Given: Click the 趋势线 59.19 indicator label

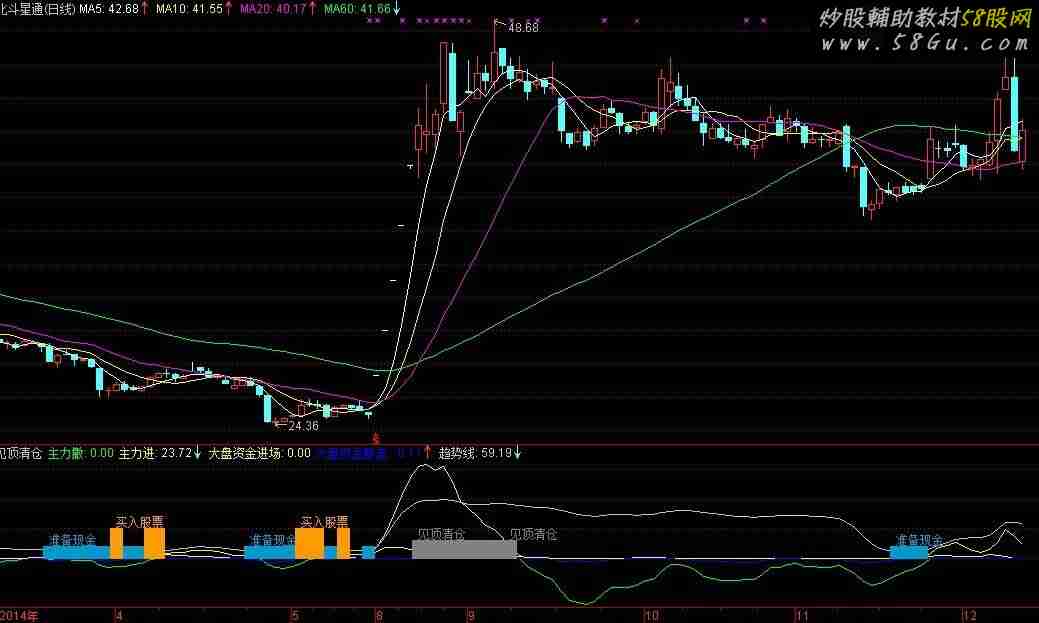Looking at the screenshot, I should (x=475, y=453).
